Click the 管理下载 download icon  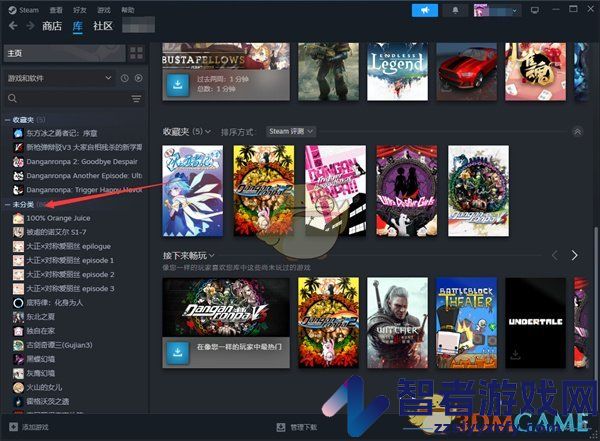(x=281, y=427)
